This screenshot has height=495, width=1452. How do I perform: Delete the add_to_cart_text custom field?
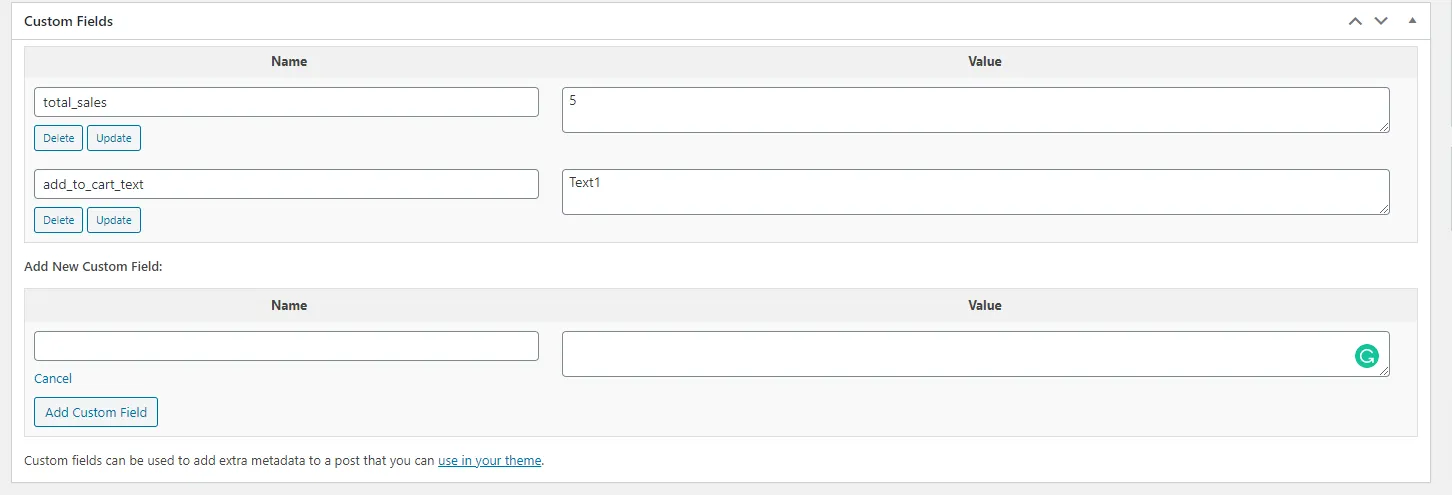(59, 220)
